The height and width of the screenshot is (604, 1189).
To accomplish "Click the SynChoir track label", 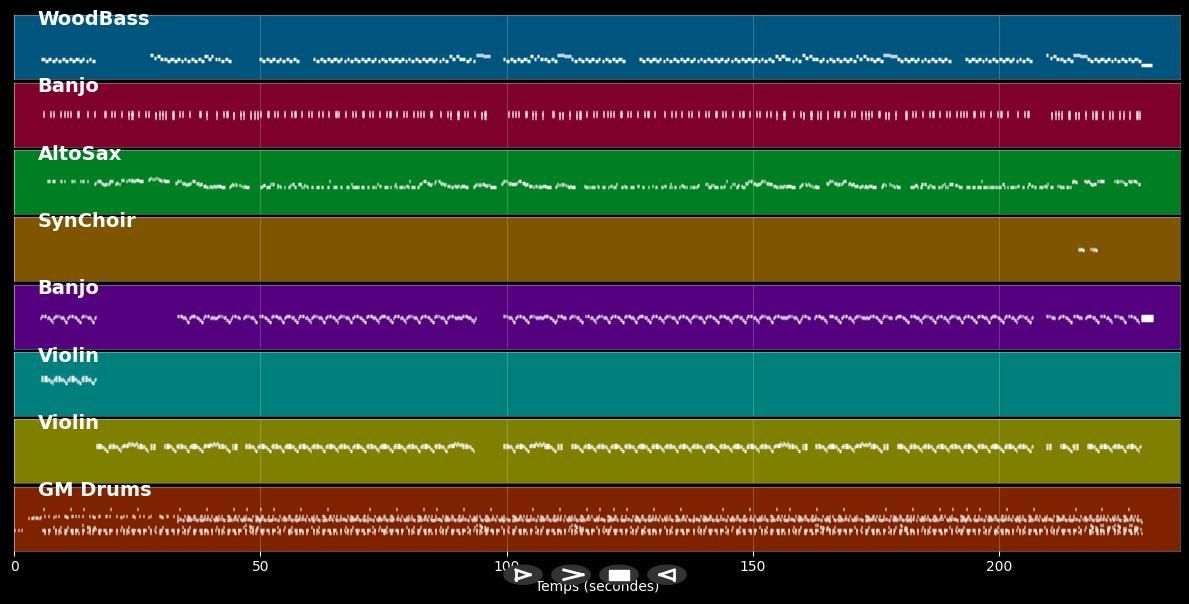I will (86, 221).
